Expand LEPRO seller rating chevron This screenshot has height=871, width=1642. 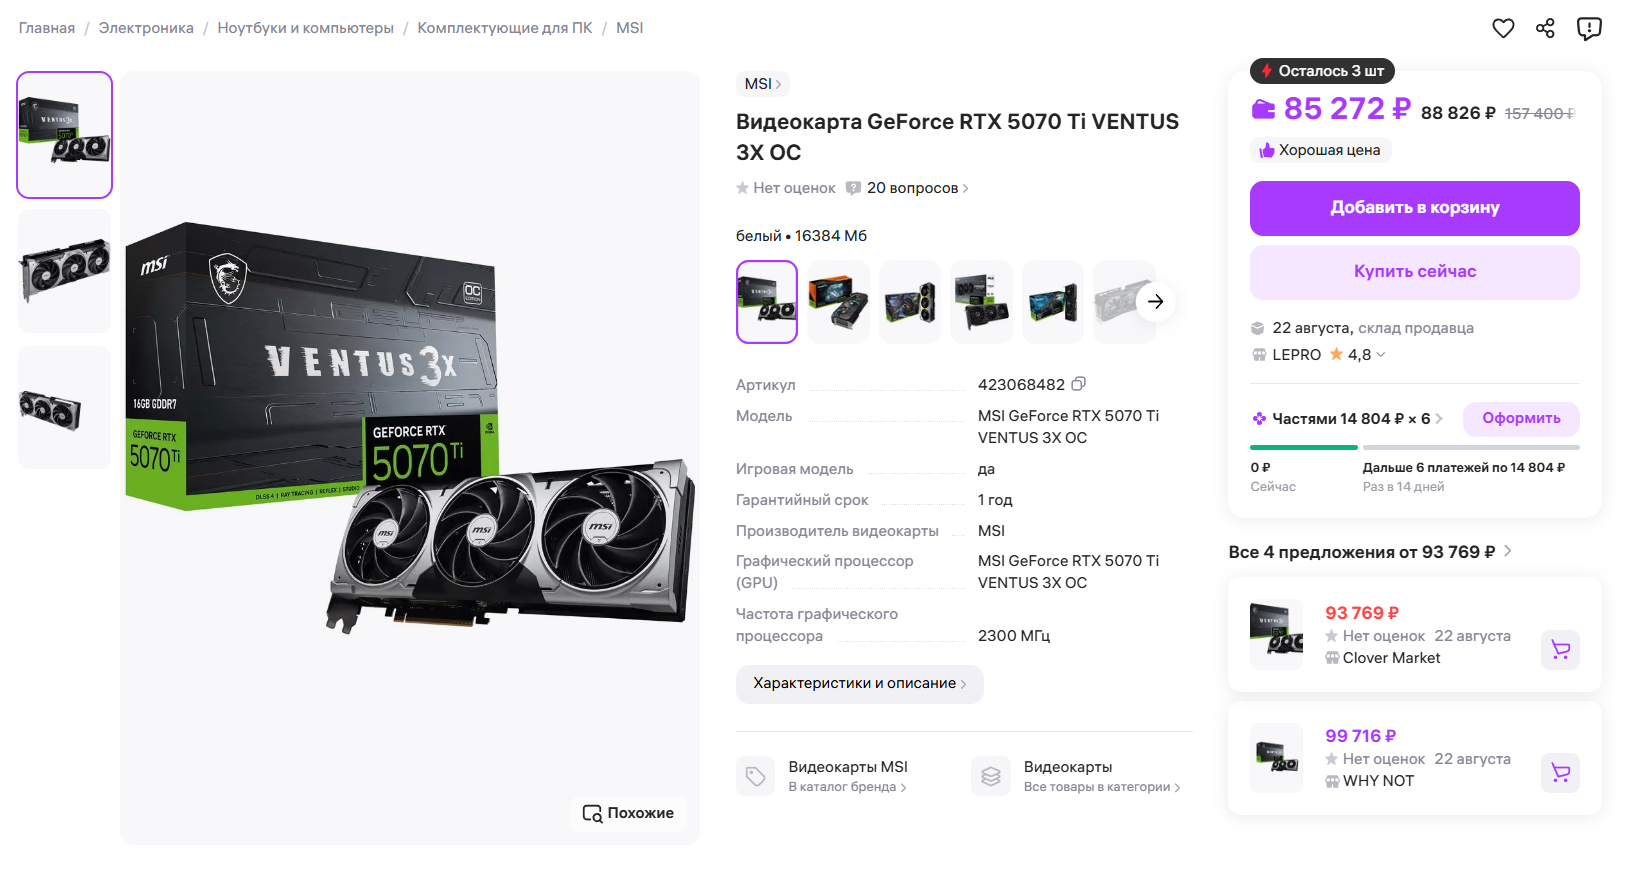[1381, 354]
